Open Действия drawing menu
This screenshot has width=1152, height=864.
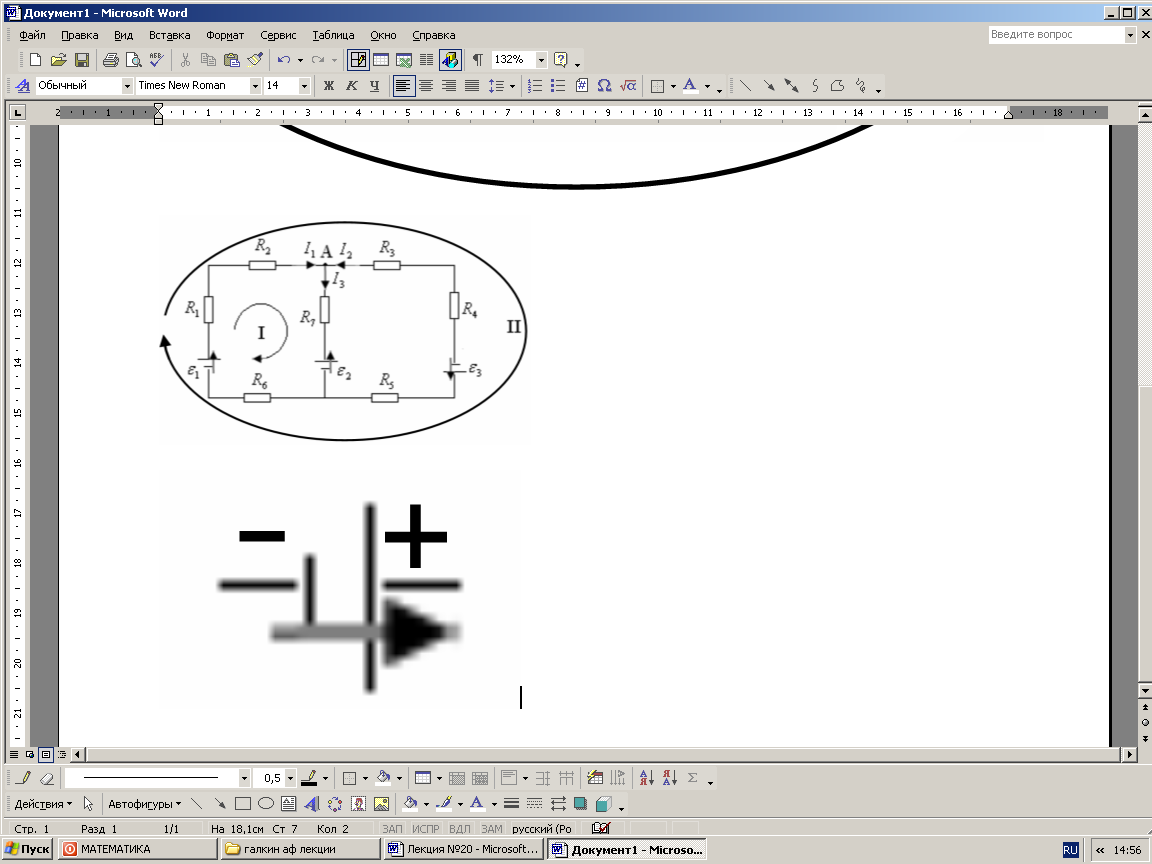coord(43,804)
